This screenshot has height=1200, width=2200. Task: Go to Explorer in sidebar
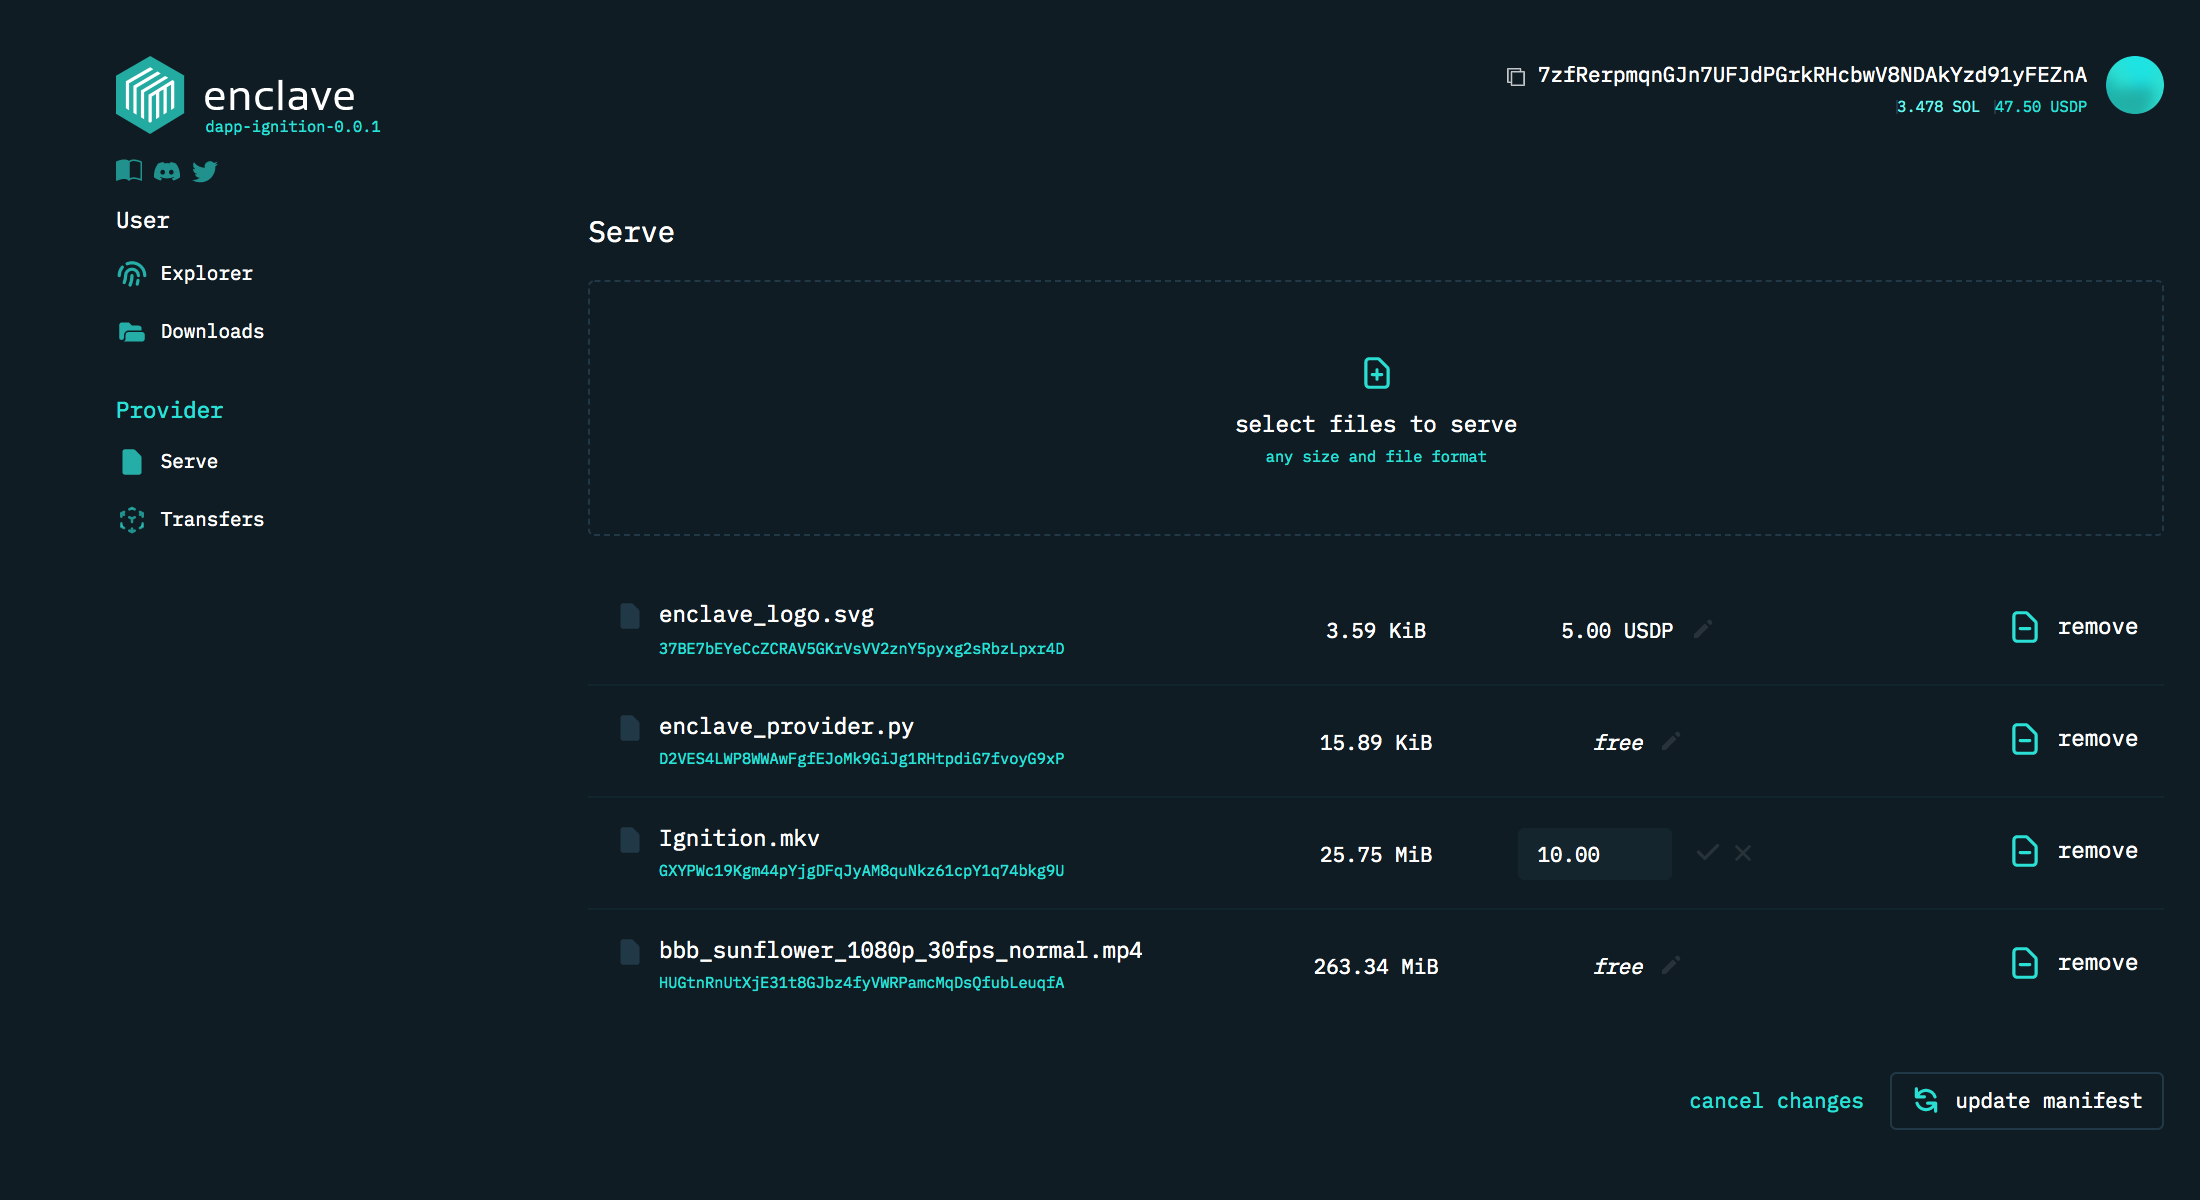pyautogui.click(x=206, y=273)
